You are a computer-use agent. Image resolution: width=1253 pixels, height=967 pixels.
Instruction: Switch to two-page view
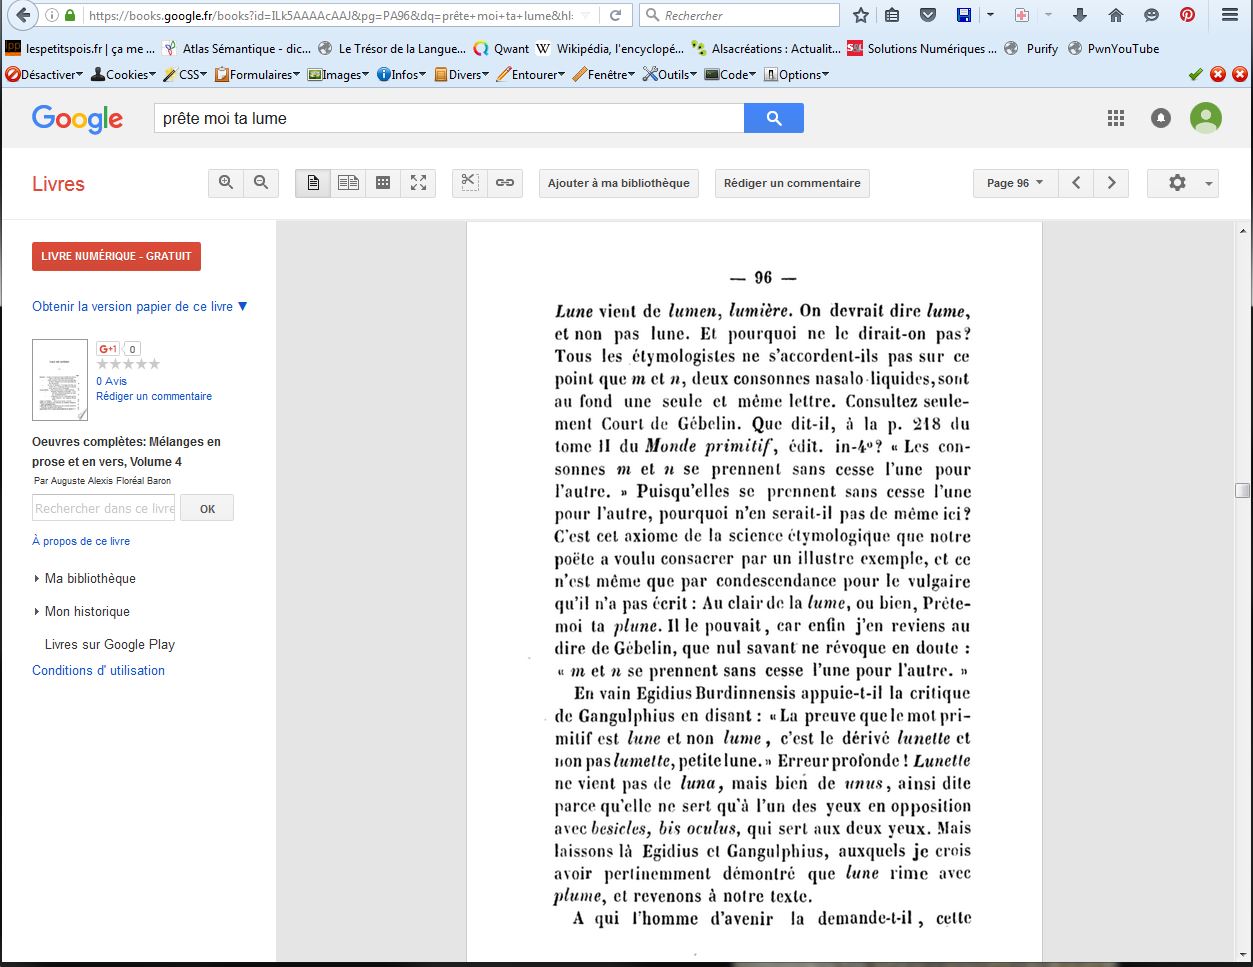(x=348, y=183)
